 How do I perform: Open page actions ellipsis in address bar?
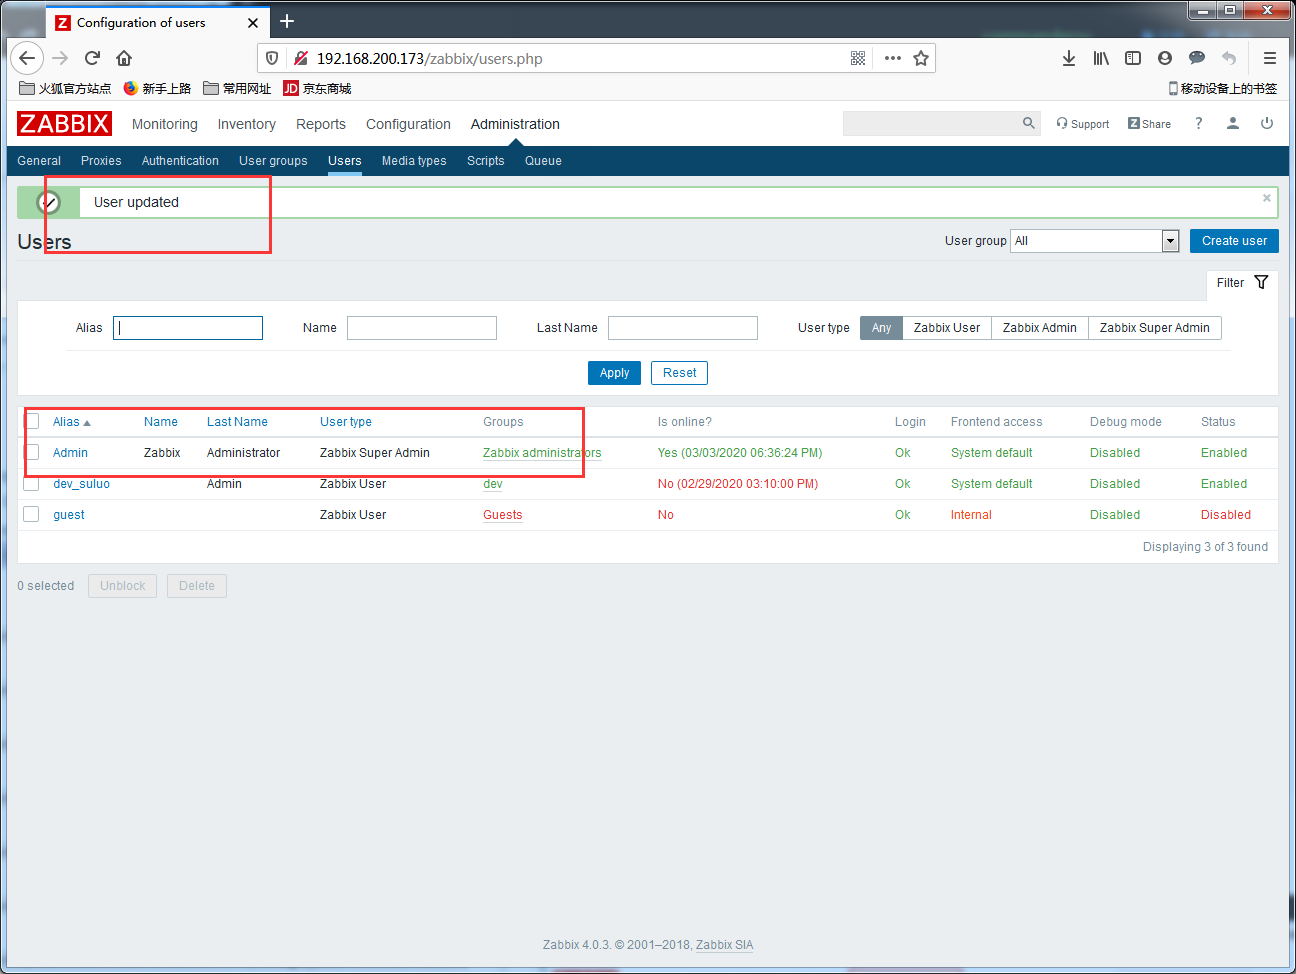coord(893,58)
